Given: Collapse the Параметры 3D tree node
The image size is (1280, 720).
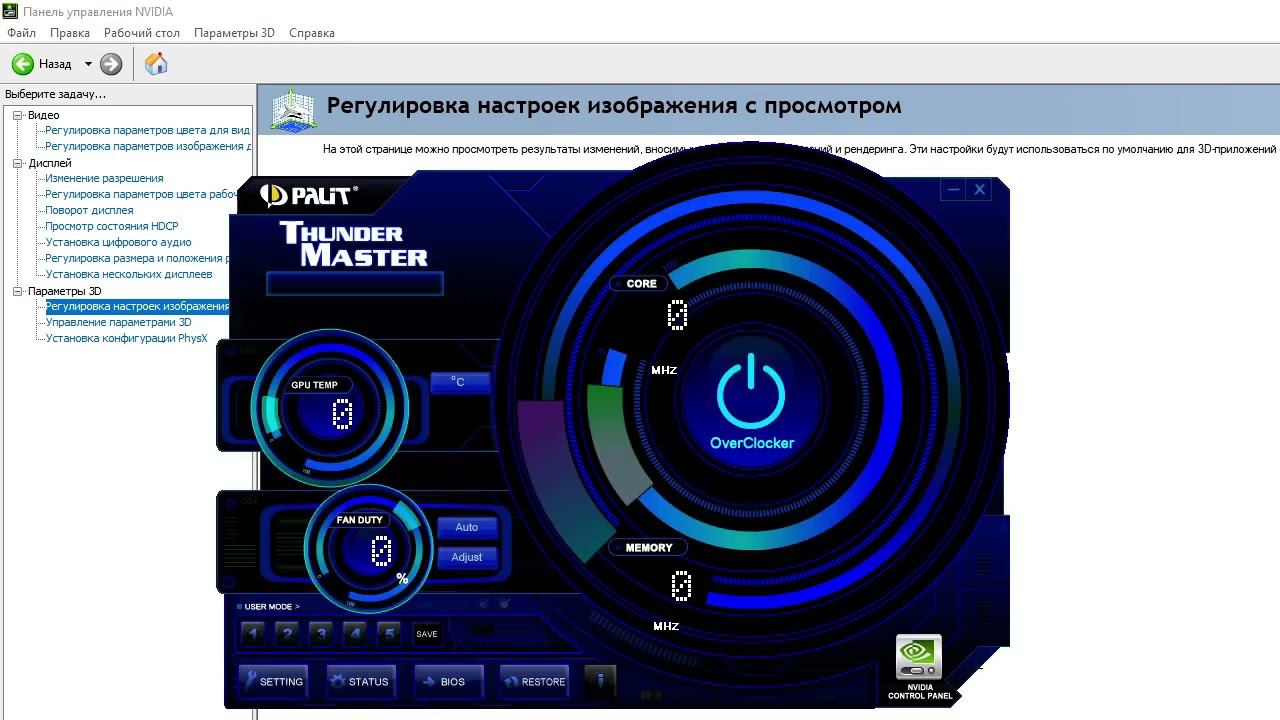Looking at the screenshot, I should pyautogui.click(x=18, y=291).
